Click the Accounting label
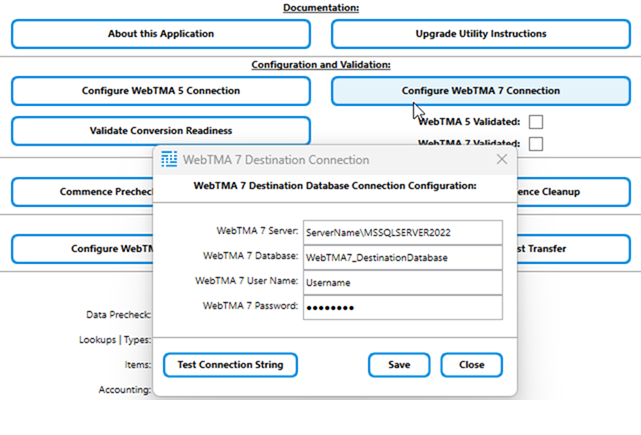 pyautogui.click(x=125, y=390)
